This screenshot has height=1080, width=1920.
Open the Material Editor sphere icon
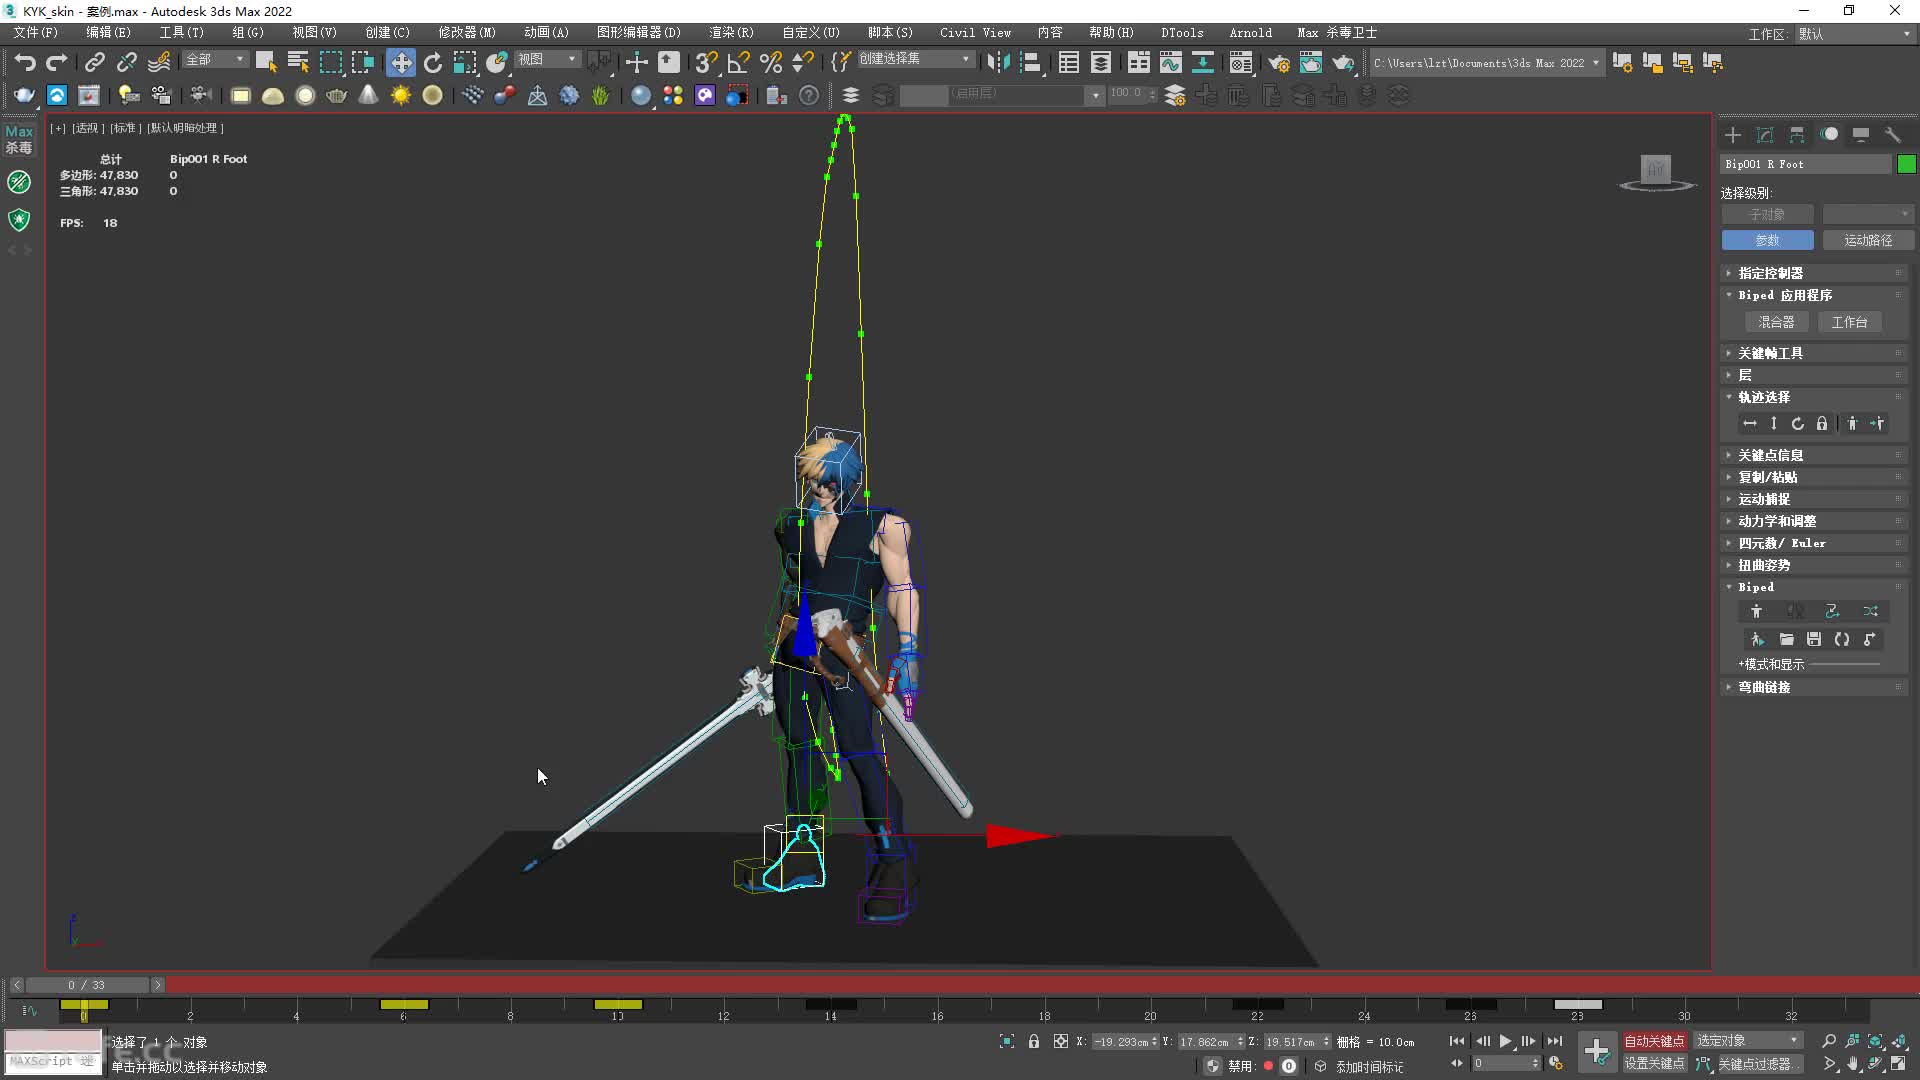tap(1241, 63)
